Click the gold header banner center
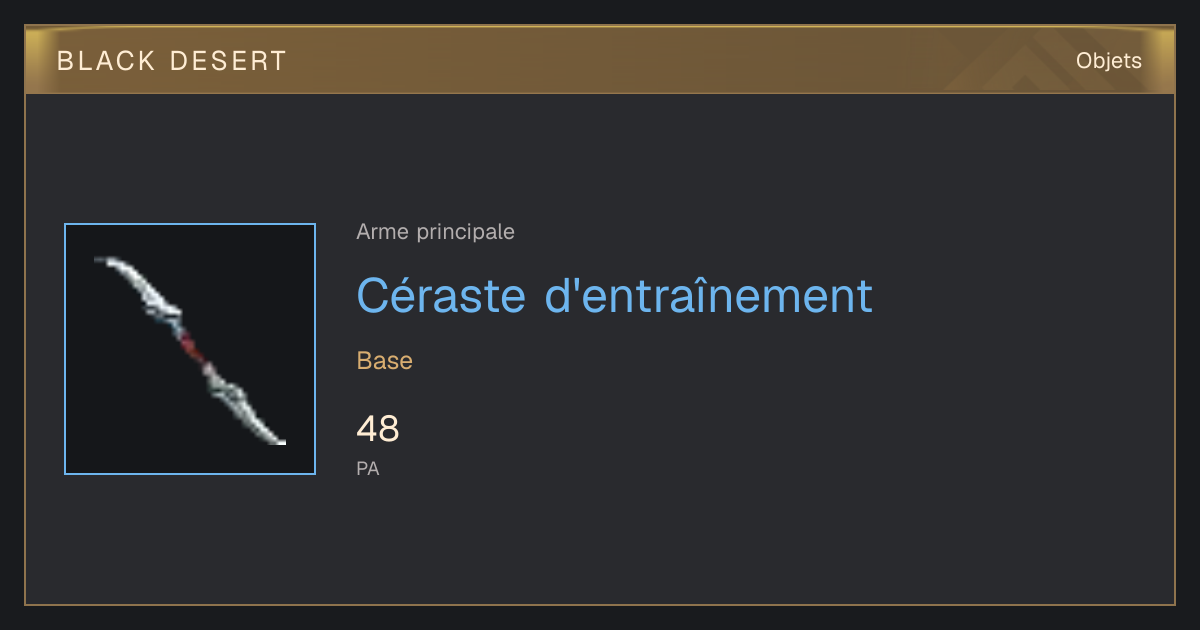1200x630 pixels. pyautogui.click(x=600, y=61)
